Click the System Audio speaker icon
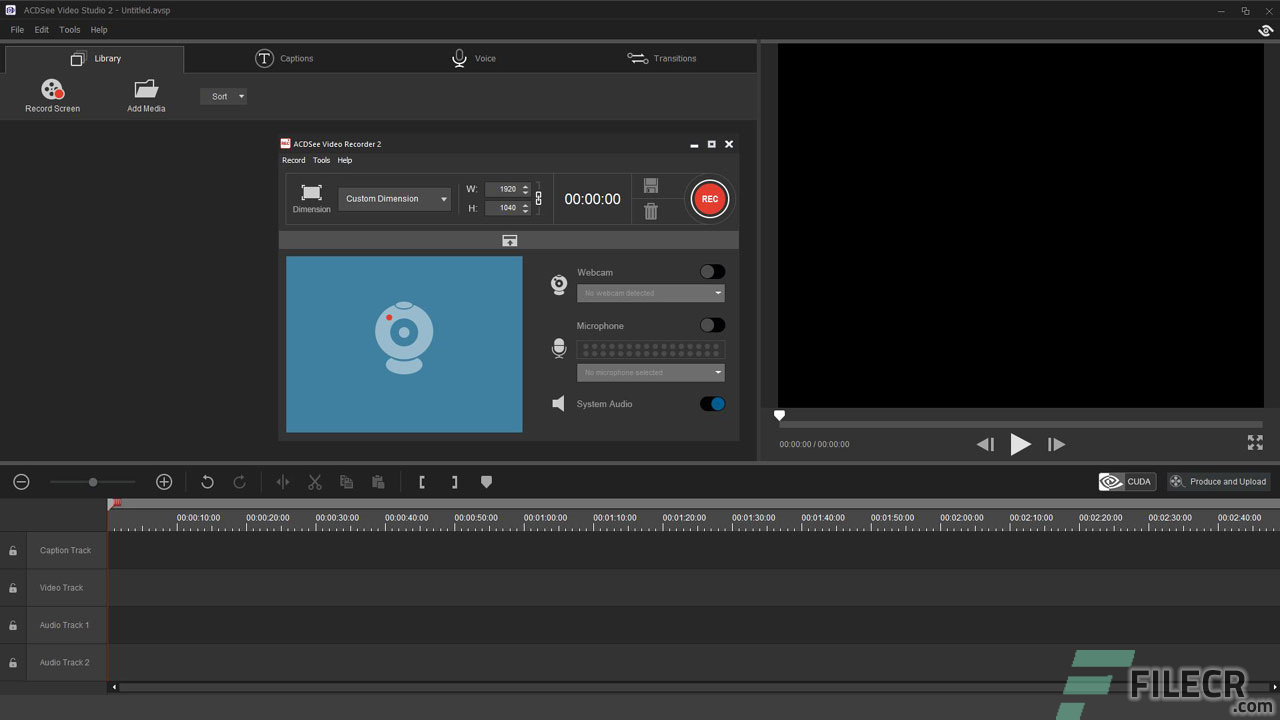Viewport: 1280px width, 720px height. point(559,404)
